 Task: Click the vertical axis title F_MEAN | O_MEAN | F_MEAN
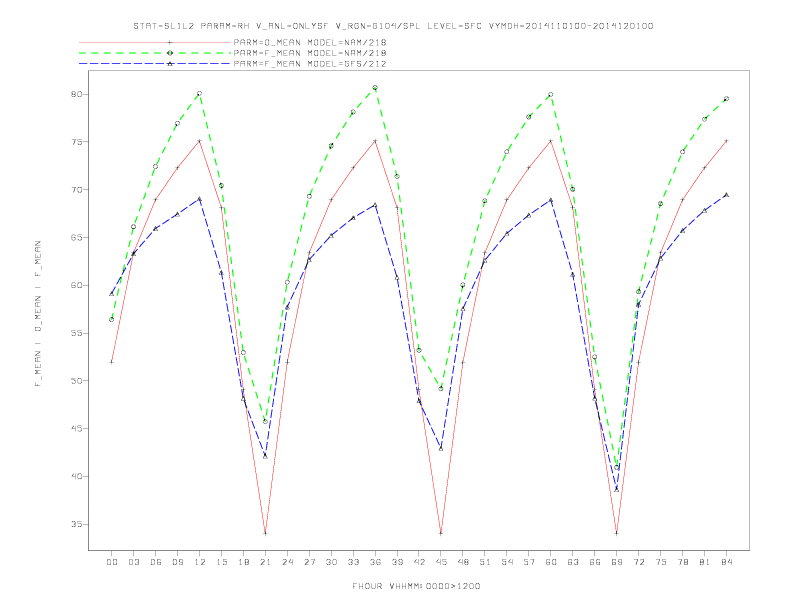pos(38,314)
